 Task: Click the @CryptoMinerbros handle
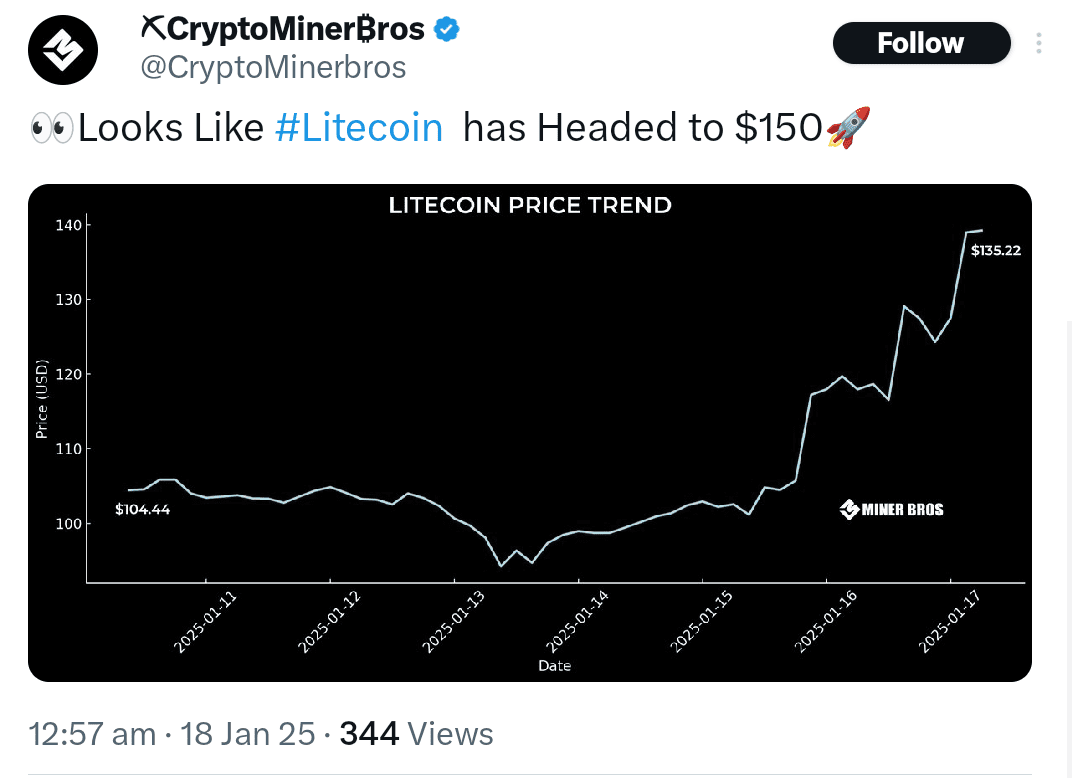pyautogui.click(x=273, y=67)
